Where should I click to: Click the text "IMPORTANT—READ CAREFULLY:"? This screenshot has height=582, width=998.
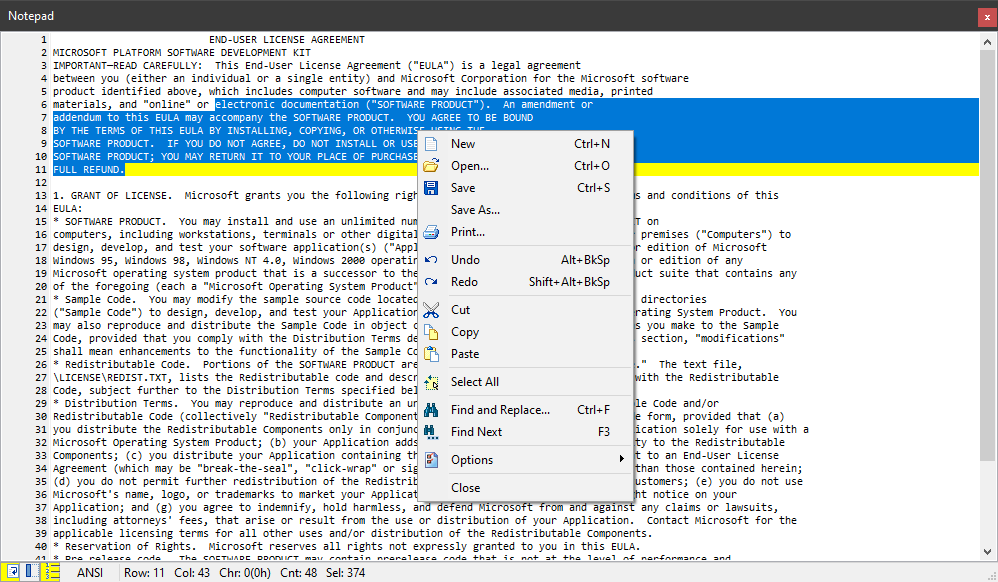tap(128, 66)
